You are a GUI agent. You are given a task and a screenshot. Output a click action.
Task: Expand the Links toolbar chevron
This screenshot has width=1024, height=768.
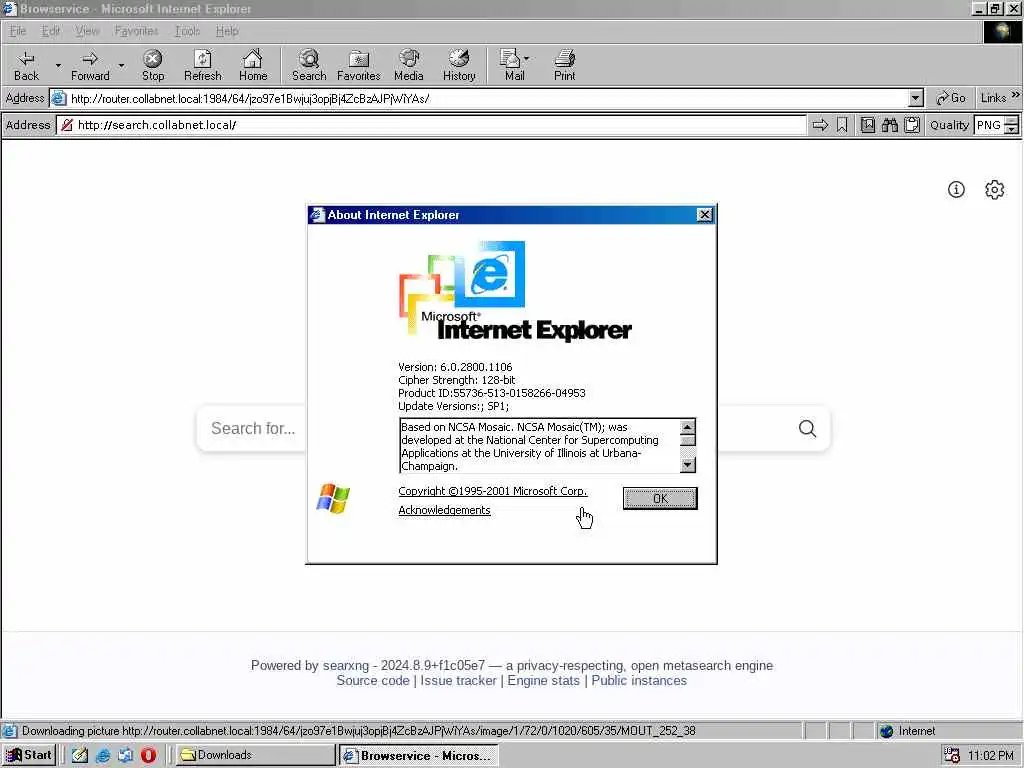(x=1016, y=95)
